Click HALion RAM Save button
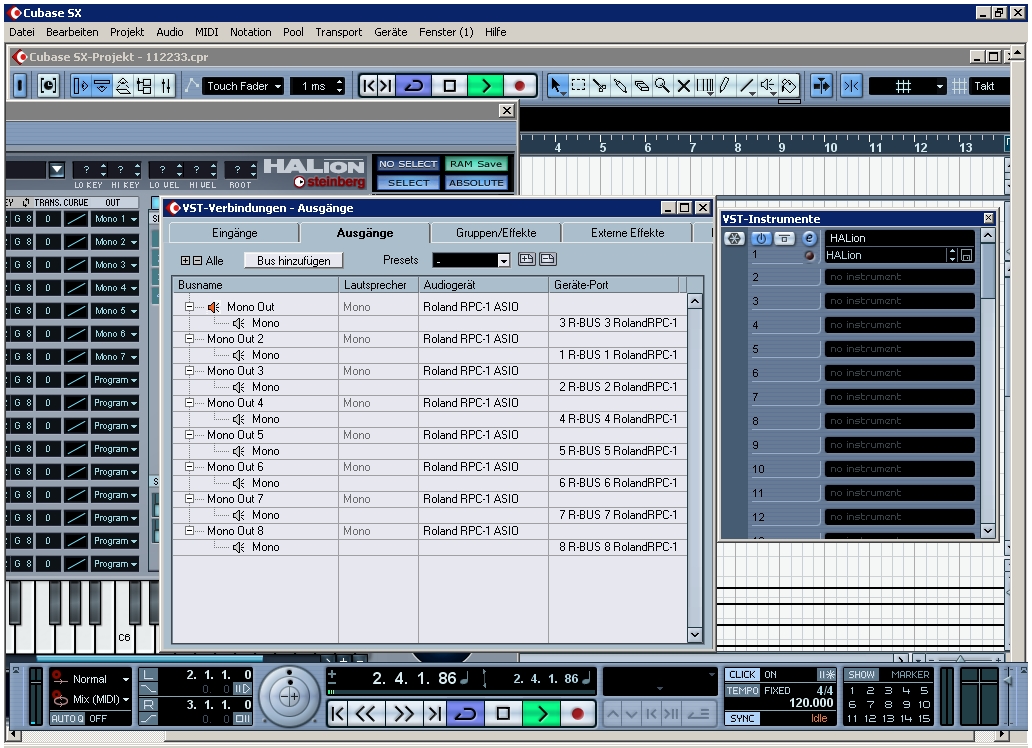 click(x=476, y=164)
